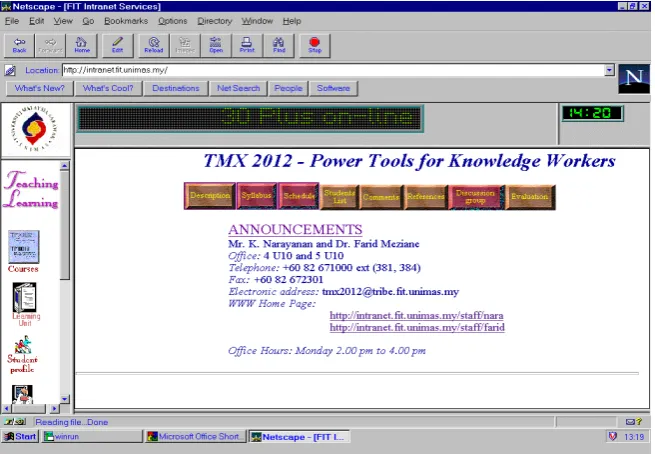Open the Description course tab button
Image resolution: width=655 pixels, height=454 pixels.
pyautogui.click(x=210, y=196)
